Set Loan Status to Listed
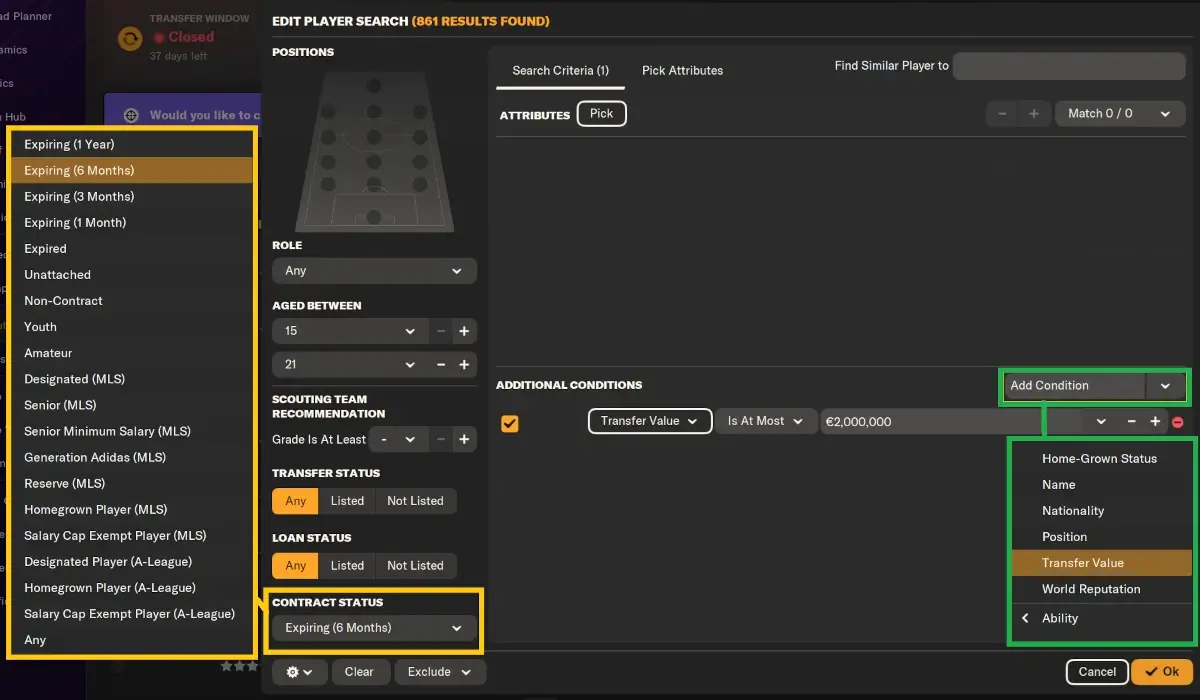 point(347,566)
